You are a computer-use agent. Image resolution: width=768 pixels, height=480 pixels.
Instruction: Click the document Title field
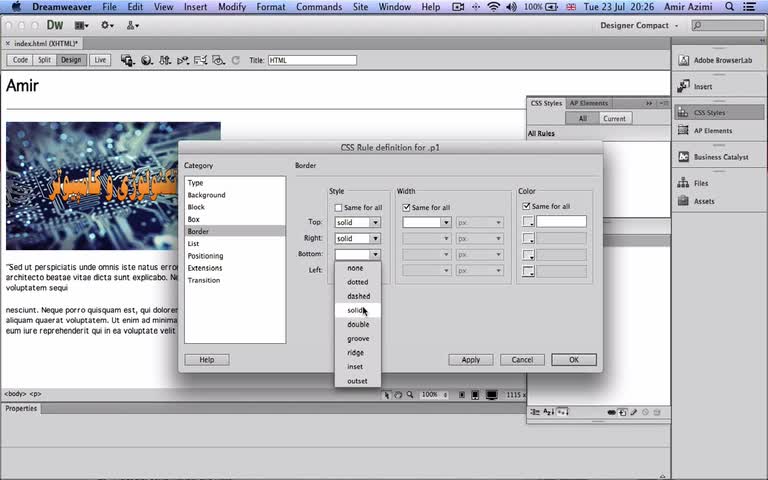pyautogui.click(x=312, y=60)
